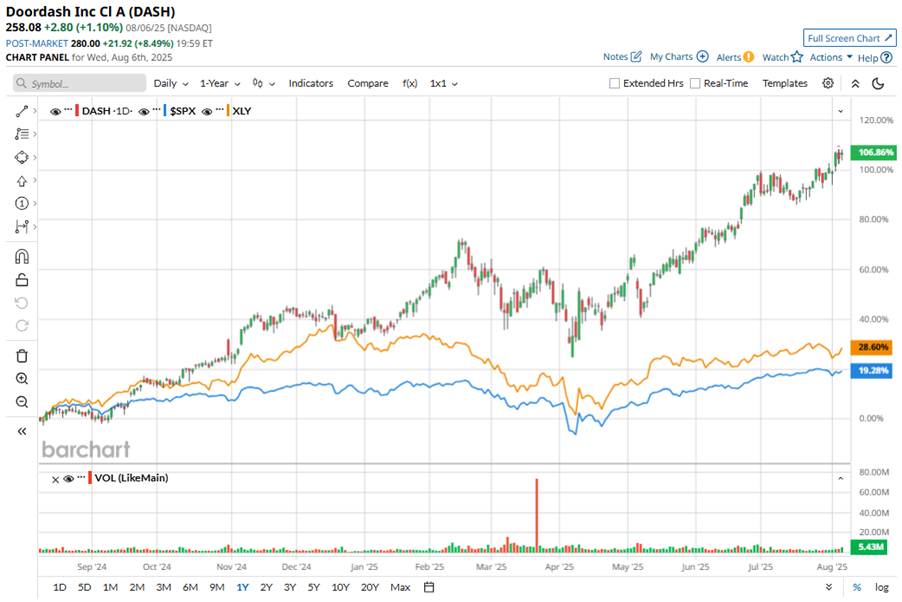
Task: Collapse the volume pane chevron
Action: [x=840, y=478]
